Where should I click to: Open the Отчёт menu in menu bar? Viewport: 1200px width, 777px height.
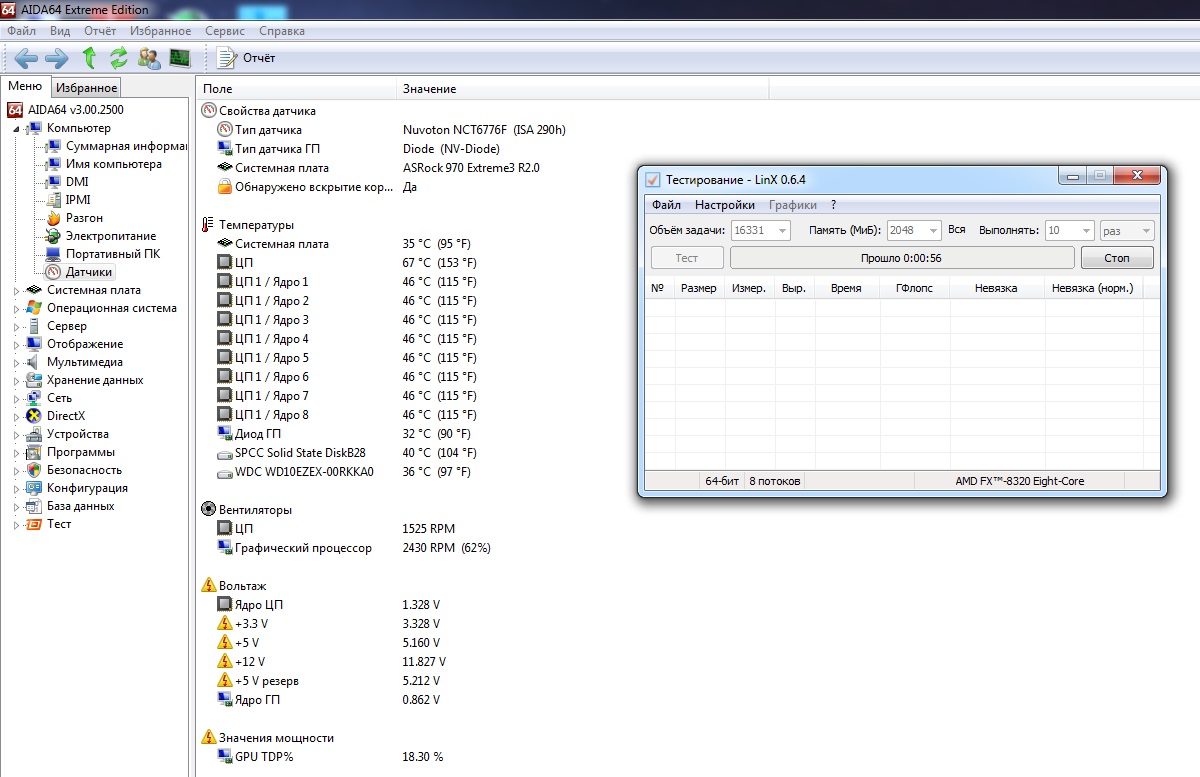pos(100,31)
